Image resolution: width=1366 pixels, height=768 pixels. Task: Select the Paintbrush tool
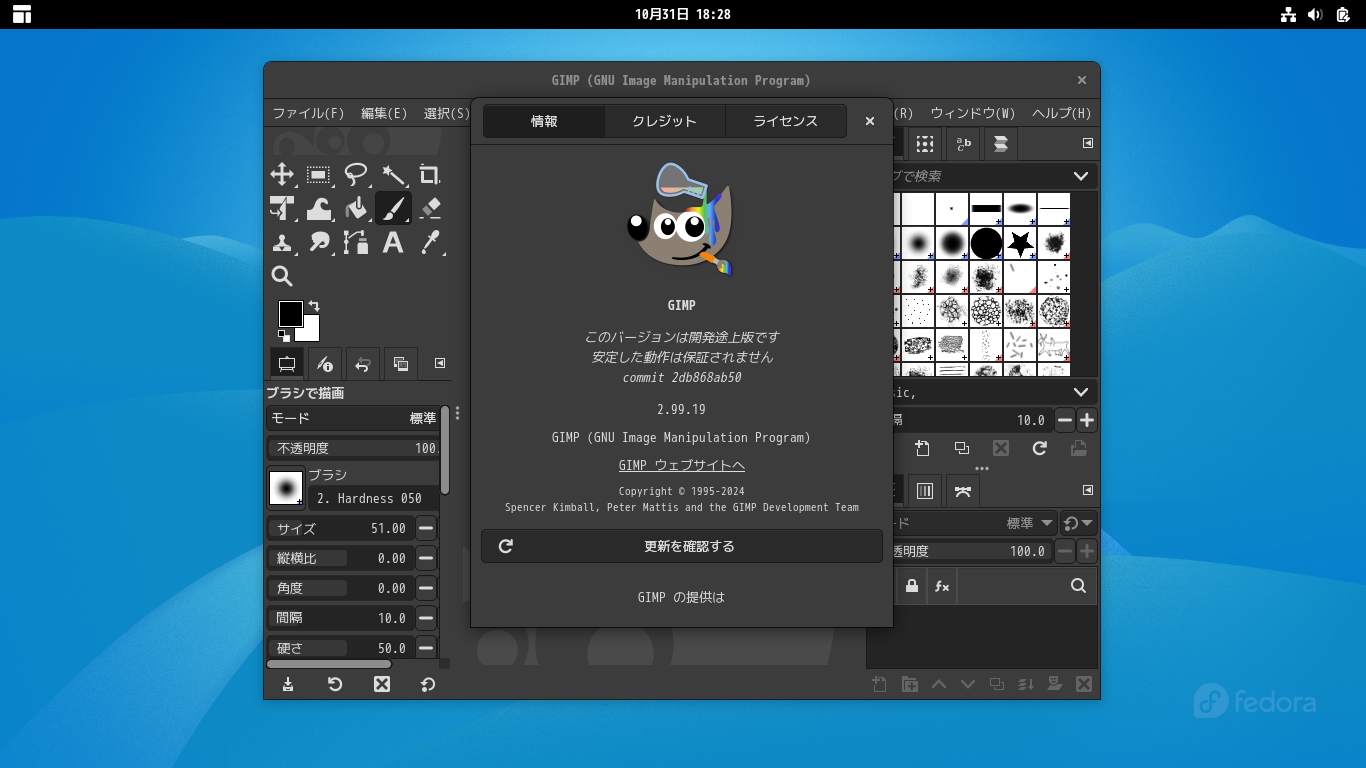point(393,208)
